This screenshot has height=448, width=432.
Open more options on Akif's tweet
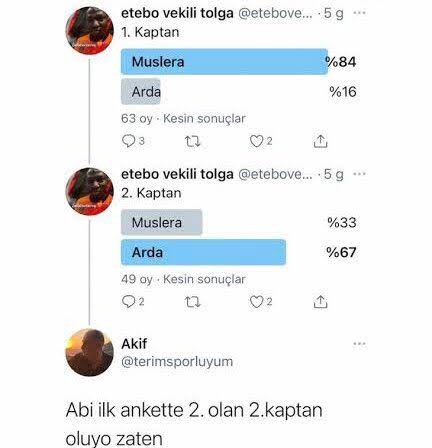[x=359, y=344]
